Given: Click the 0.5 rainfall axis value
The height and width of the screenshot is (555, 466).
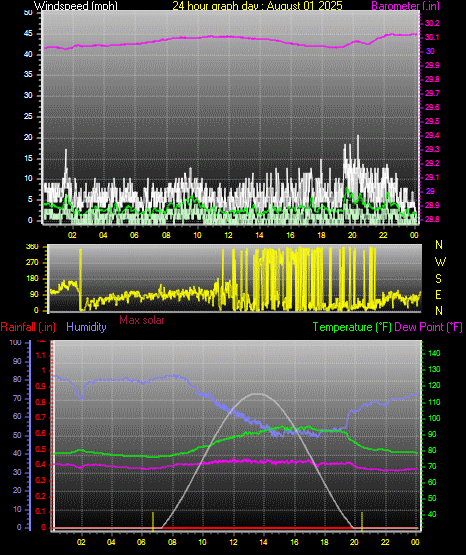Looking at the screenshot, I should click(x=41, y=450).
